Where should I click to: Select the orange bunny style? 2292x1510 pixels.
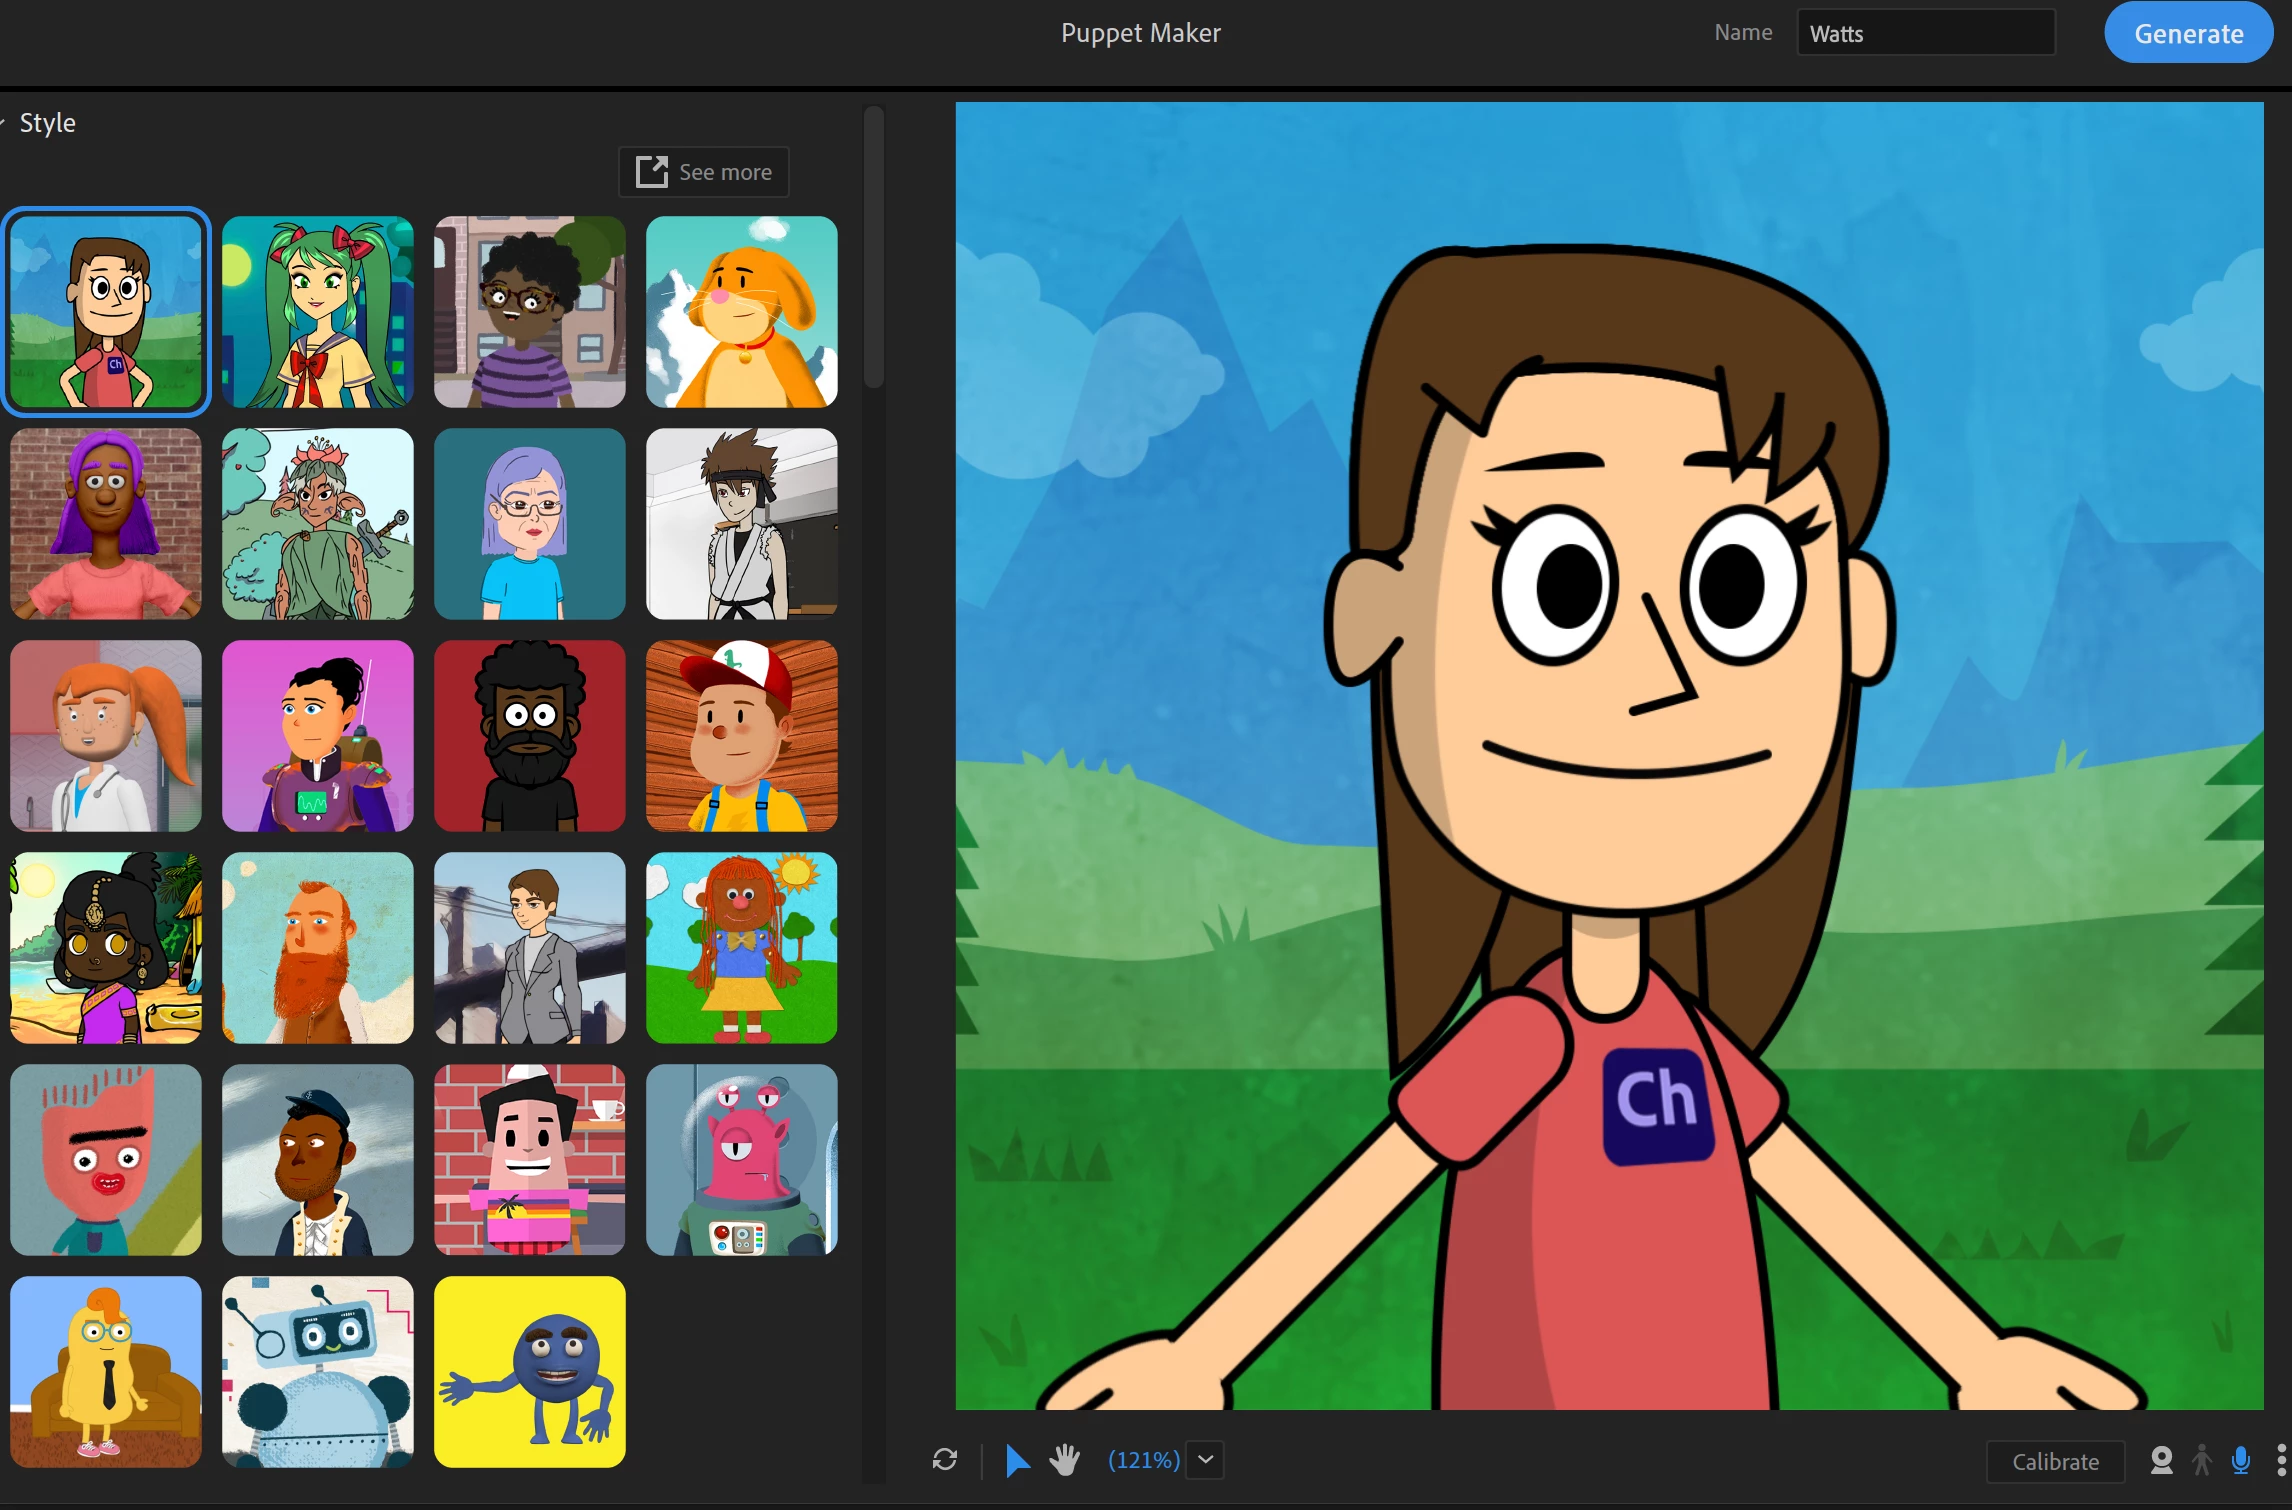[742, 312]
